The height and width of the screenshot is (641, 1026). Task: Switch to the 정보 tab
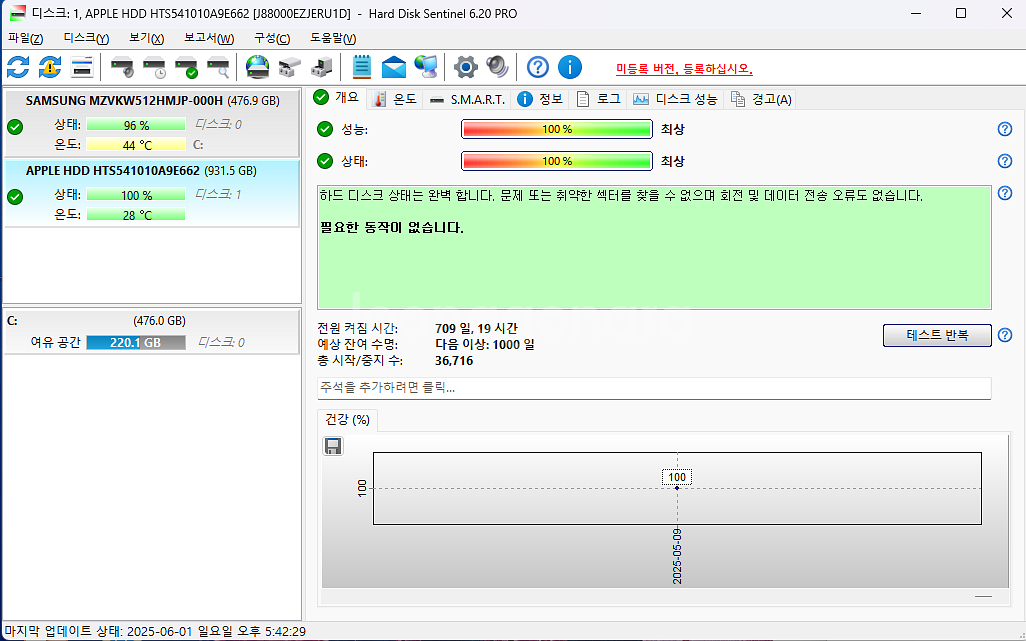pos(540,99)
